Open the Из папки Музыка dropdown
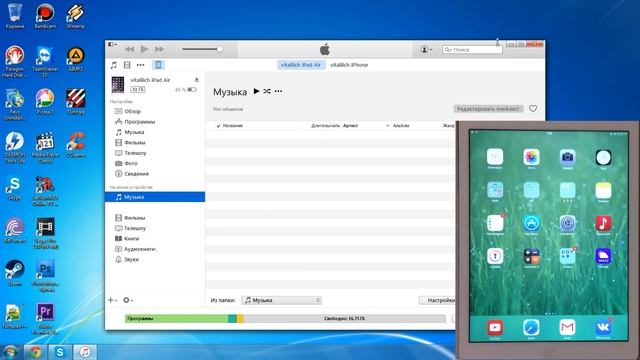The height and width of the screenshot is (360, 640). tap(281, 300)
